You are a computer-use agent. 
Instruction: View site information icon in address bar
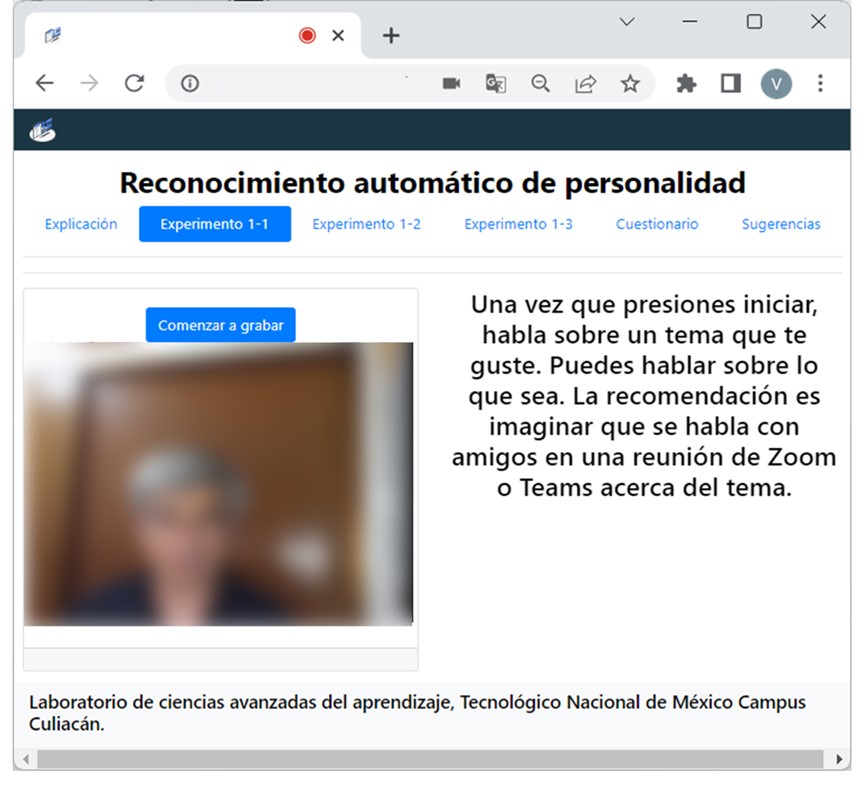click(190, 83)
